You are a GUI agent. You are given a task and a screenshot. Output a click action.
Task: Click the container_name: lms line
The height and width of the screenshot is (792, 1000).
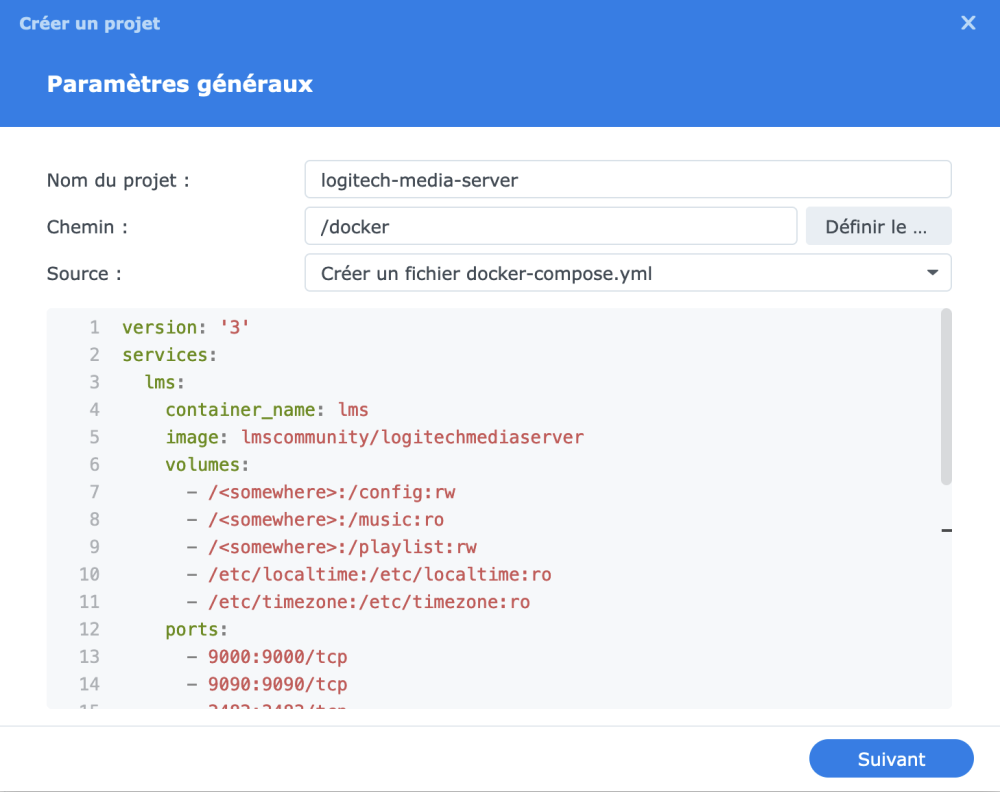tap(267, 410)
